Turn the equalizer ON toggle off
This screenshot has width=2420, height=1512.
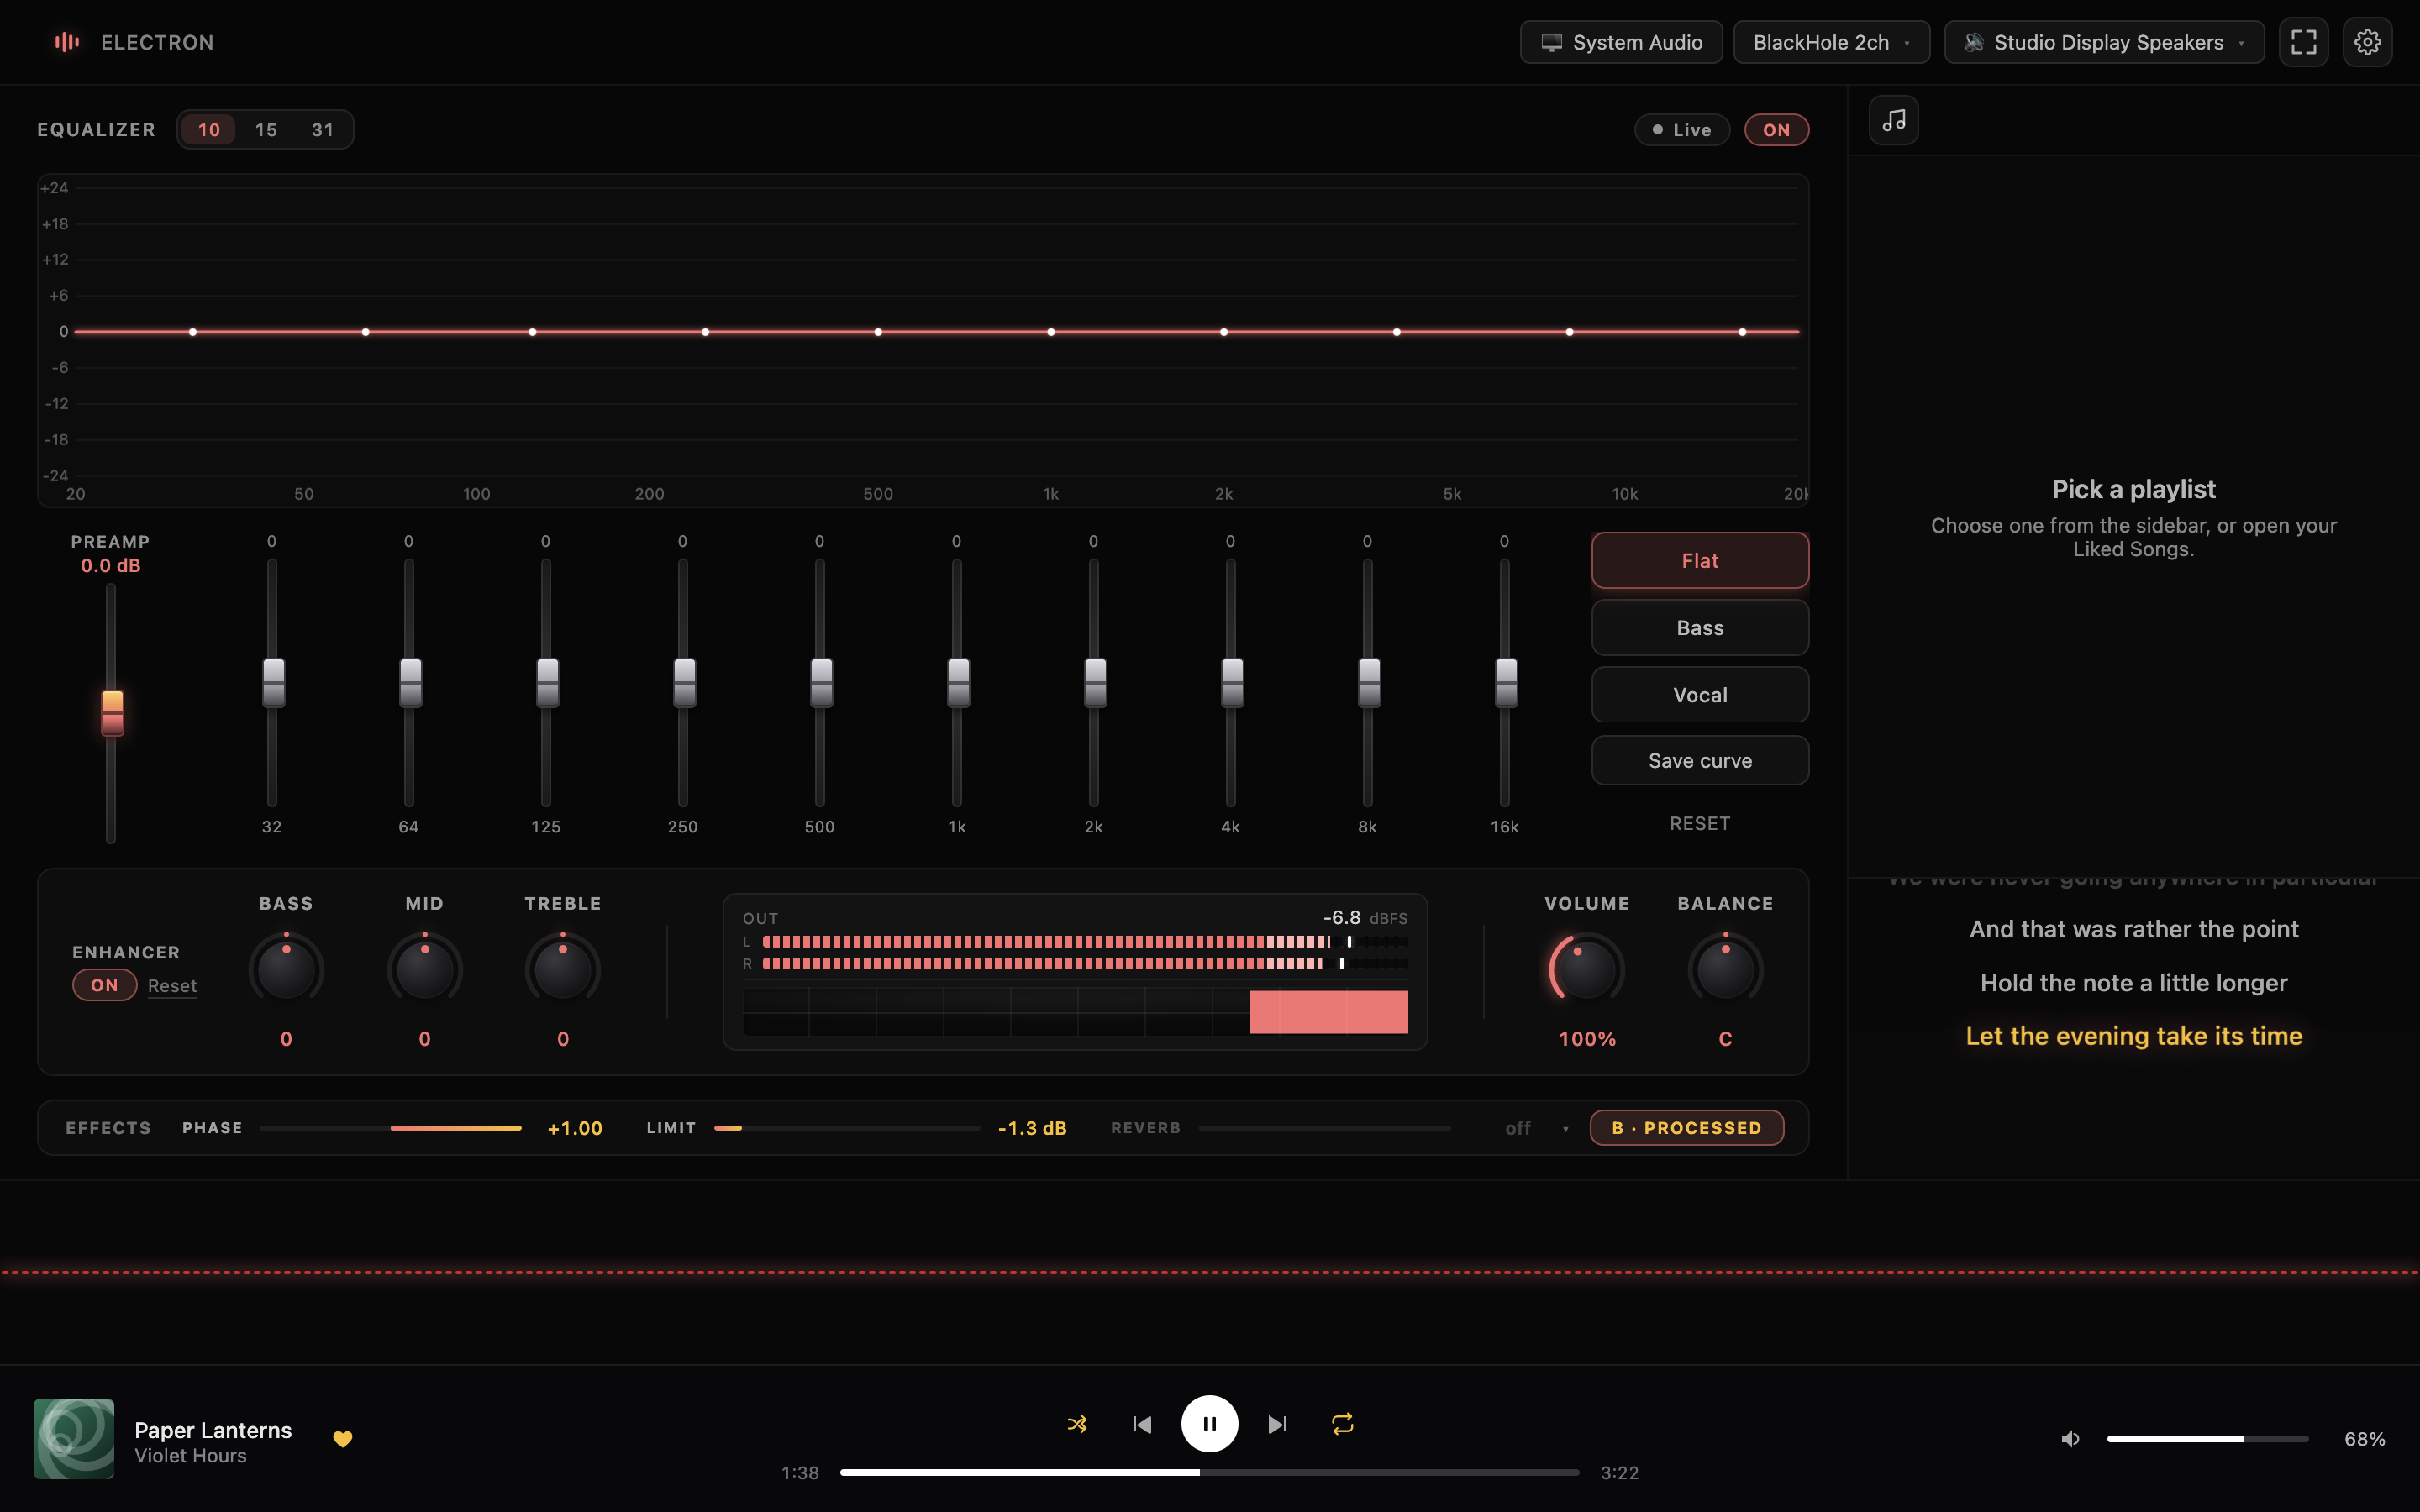pos(1776,130)
